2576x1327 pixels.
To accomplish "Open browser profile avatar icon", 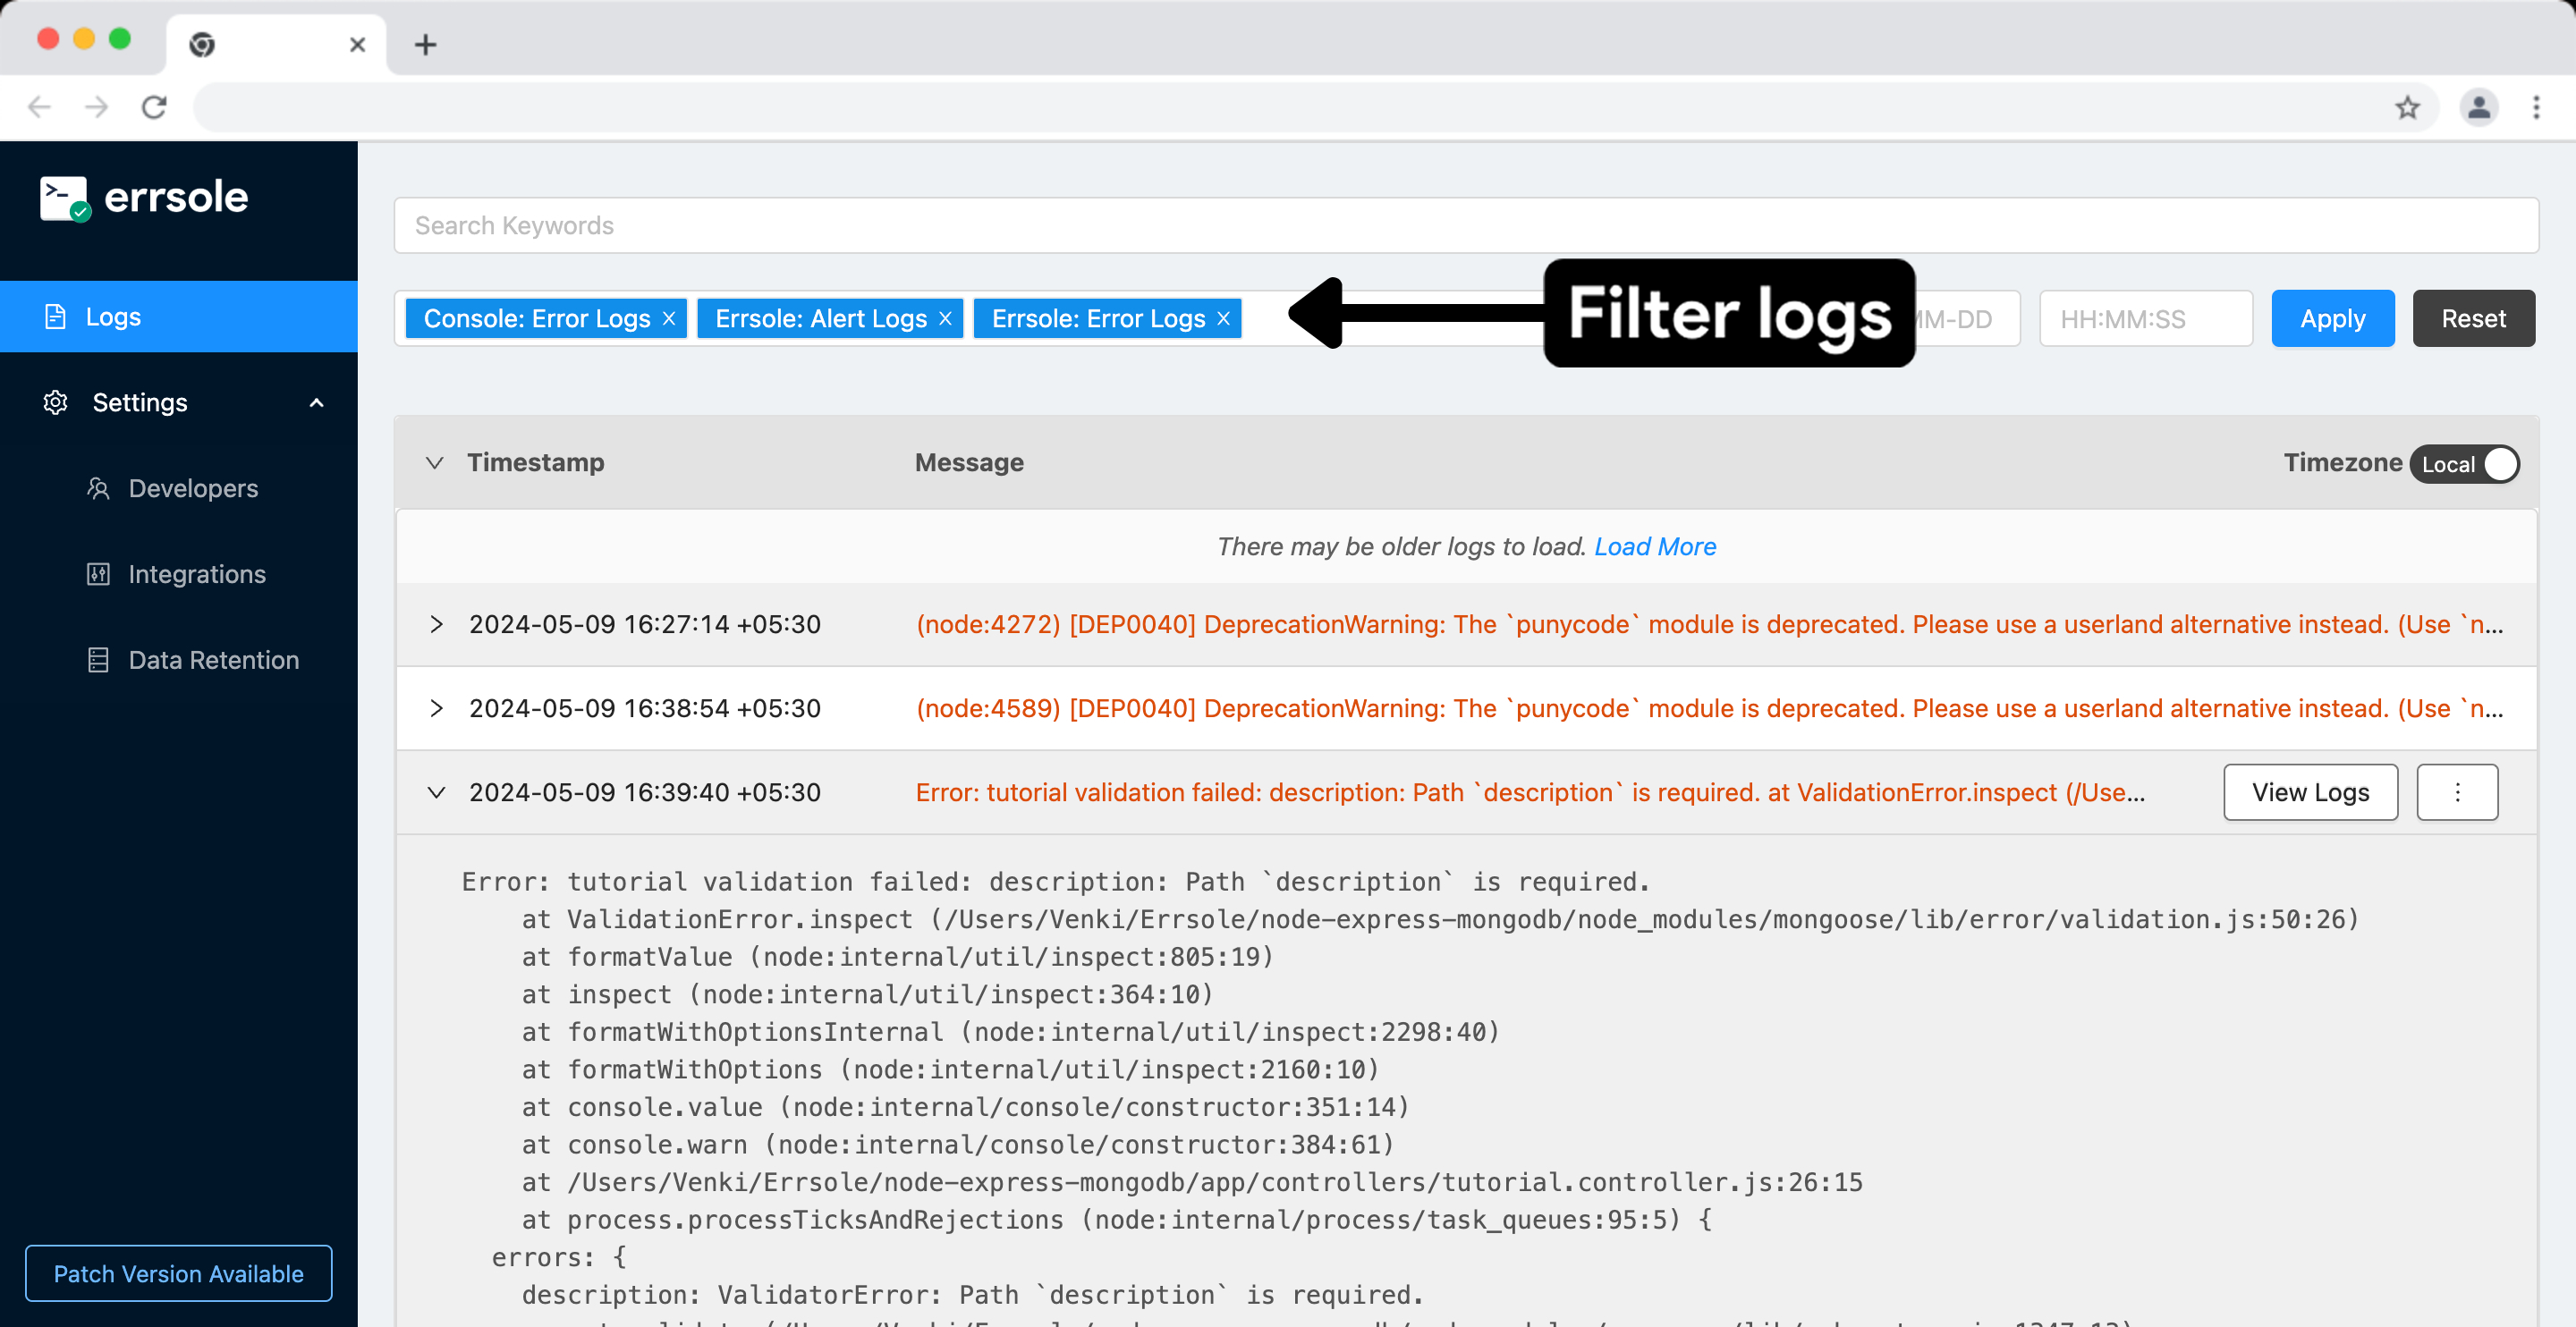I will pyautogui.click(x=2478, y=107).
